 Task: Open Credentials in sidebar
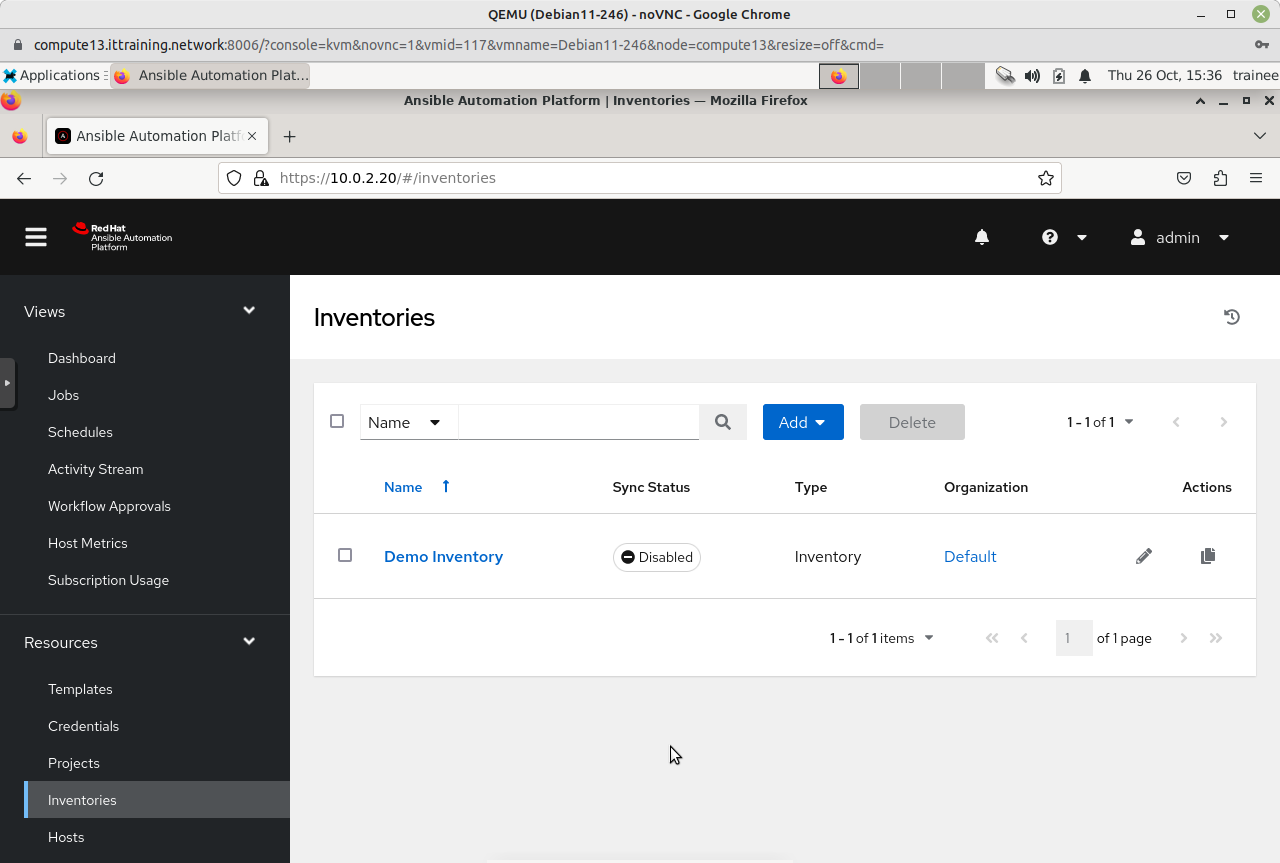click(83, 726)
